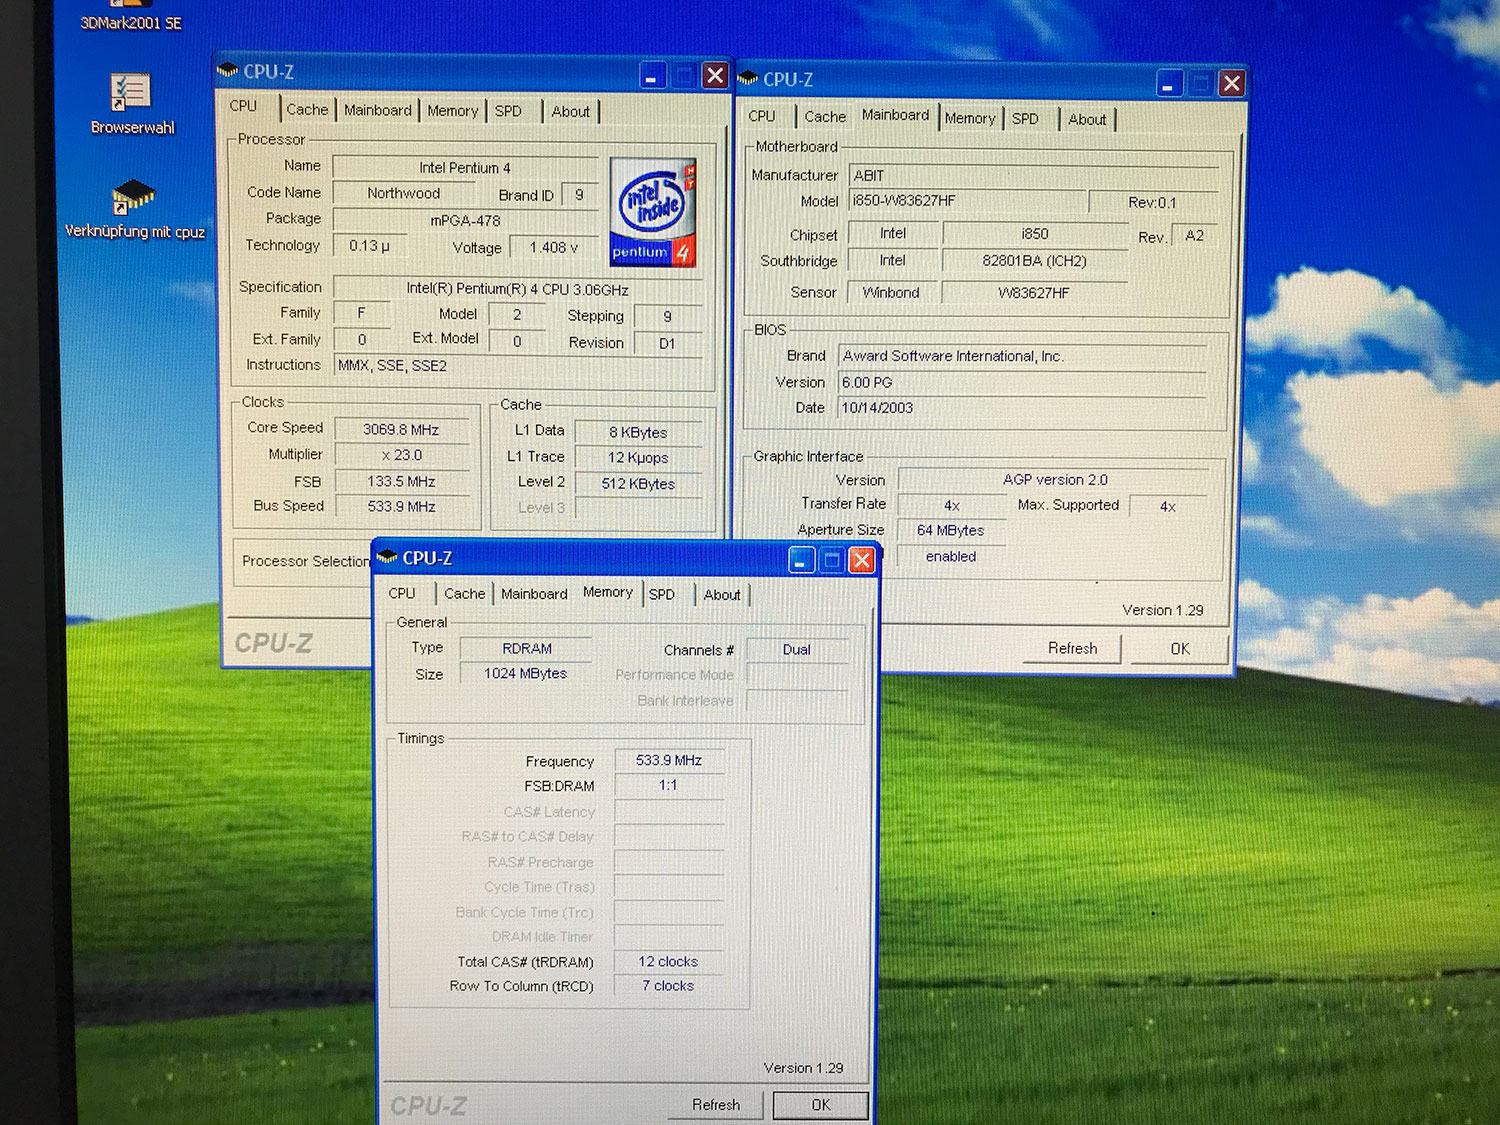
Task: Open the 3DMark2001 SE desktop shortcut
Action: 131,16
